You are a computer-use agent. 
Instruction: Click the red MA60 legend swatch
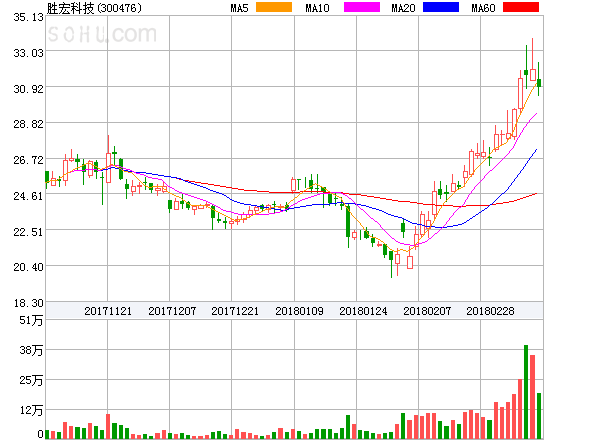tap(521, 7)
